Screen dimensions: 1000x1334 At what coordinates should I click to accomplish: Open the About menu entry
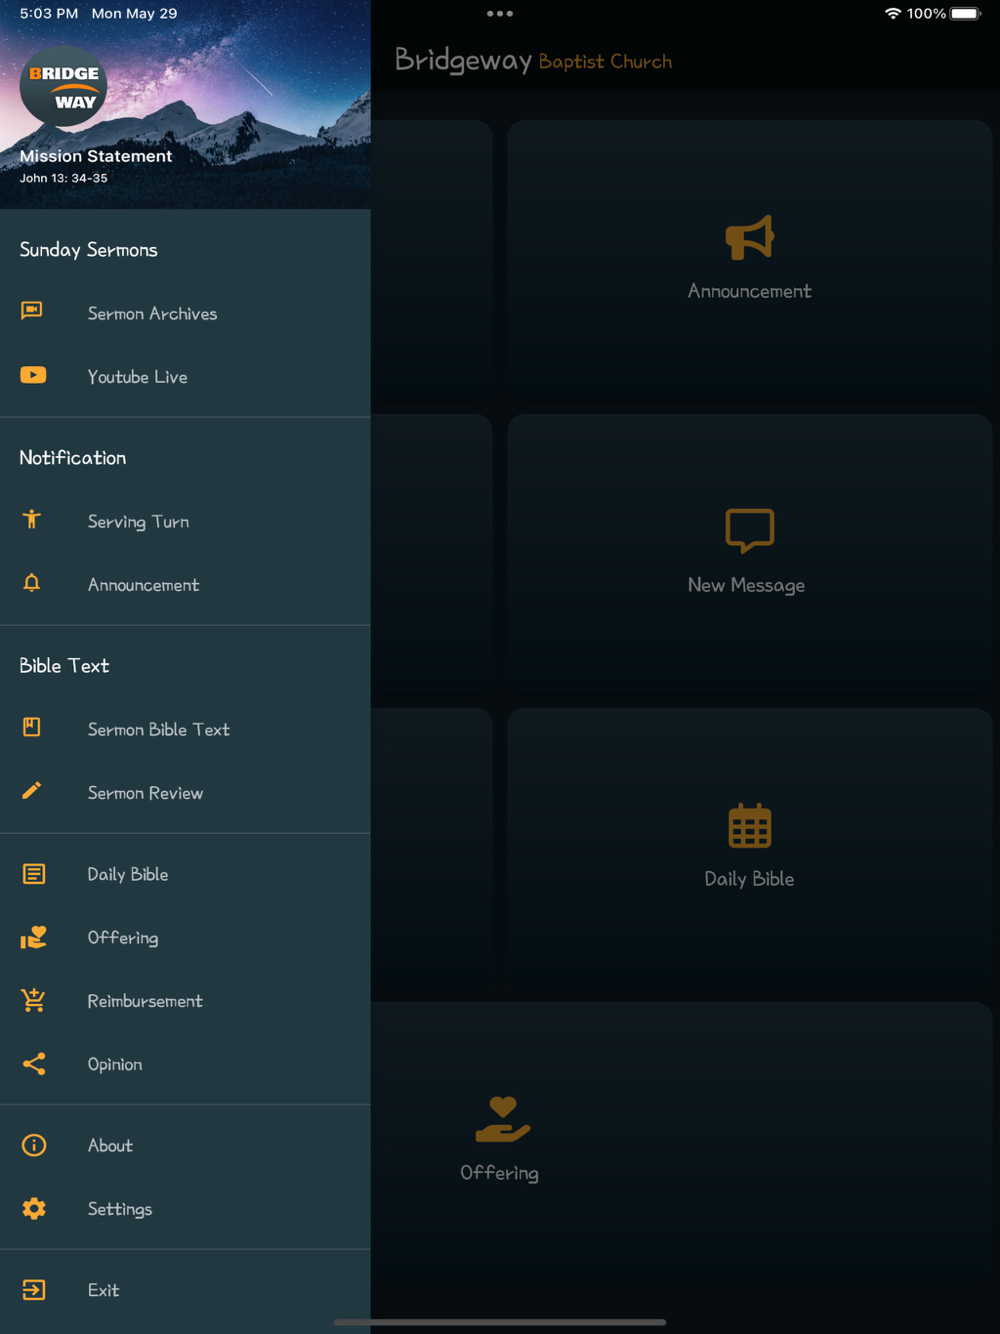(x=185, y=1145)
